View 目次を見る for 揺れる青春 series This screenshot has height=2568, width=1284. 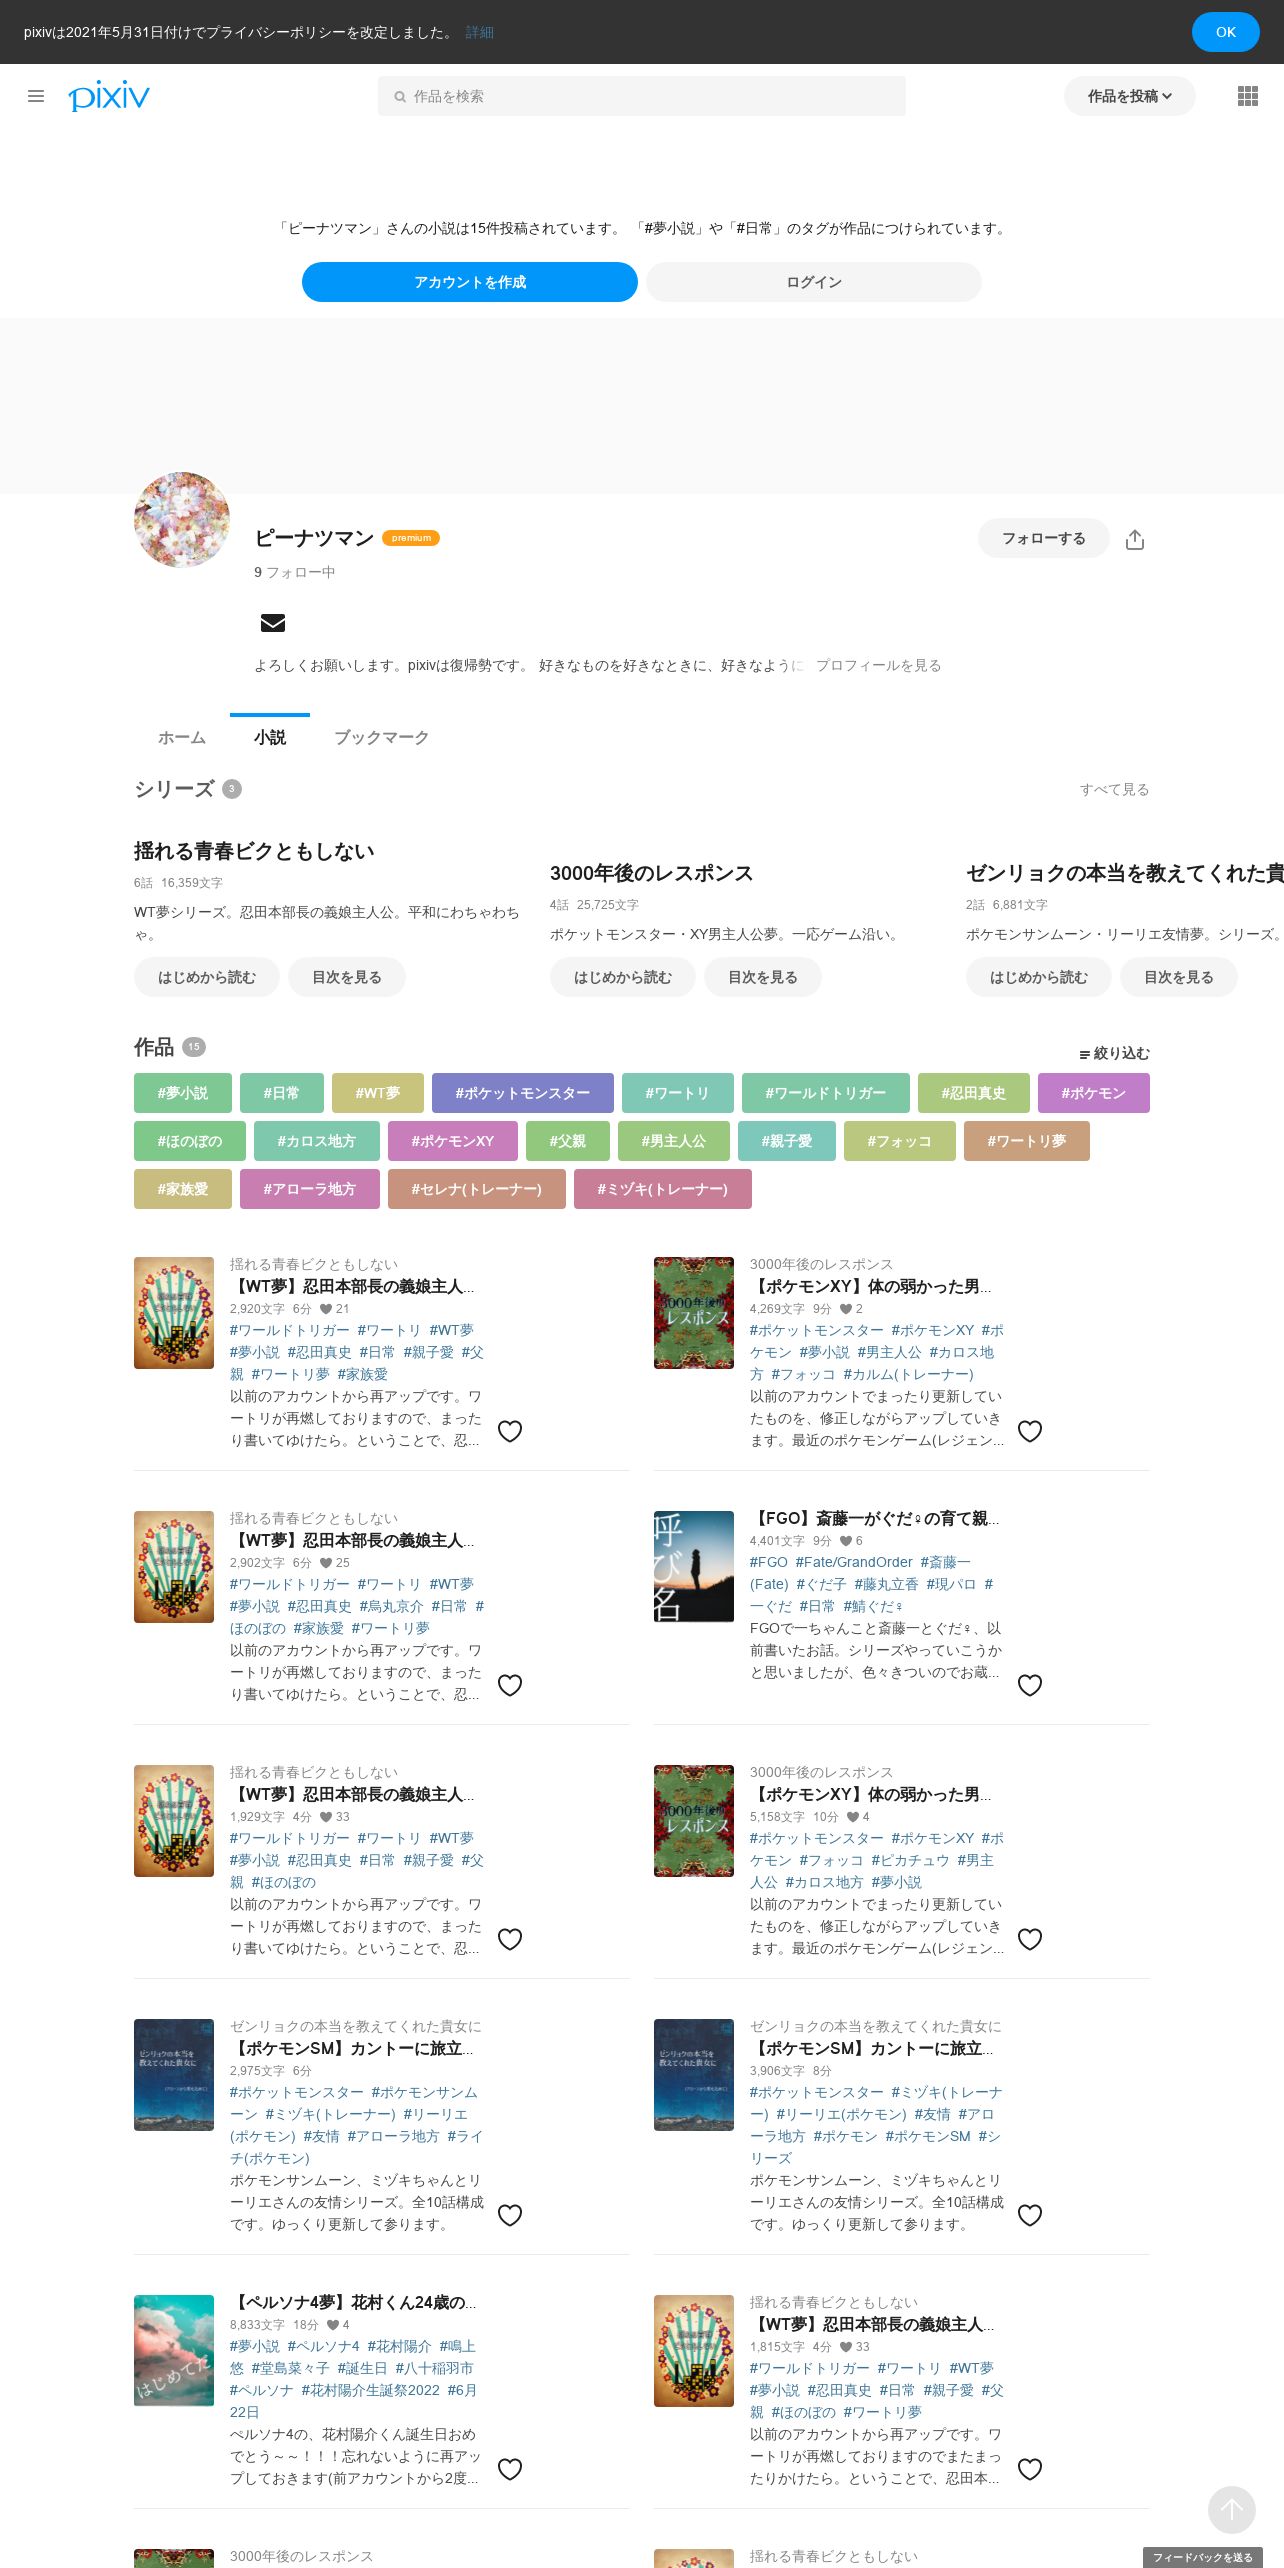346,977
